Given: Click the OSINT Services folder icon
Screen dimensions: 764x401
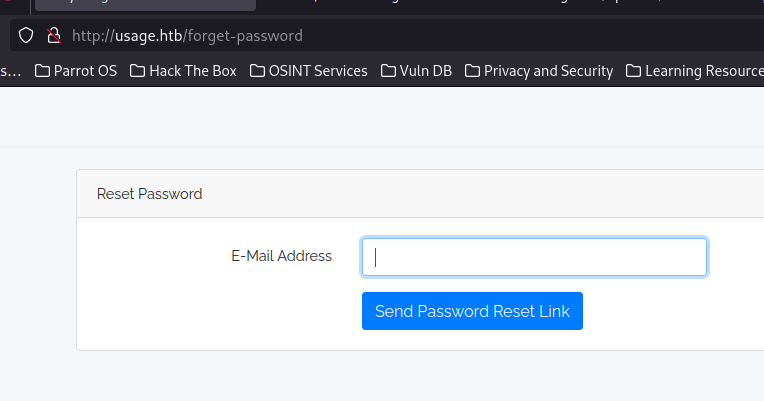Looking at the screenshot, I should point(258,71).
